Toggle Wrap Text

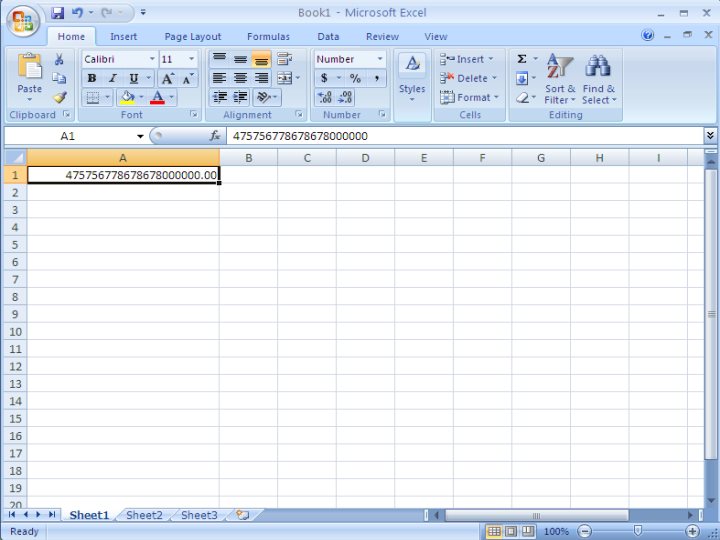(x=284, y=59)
